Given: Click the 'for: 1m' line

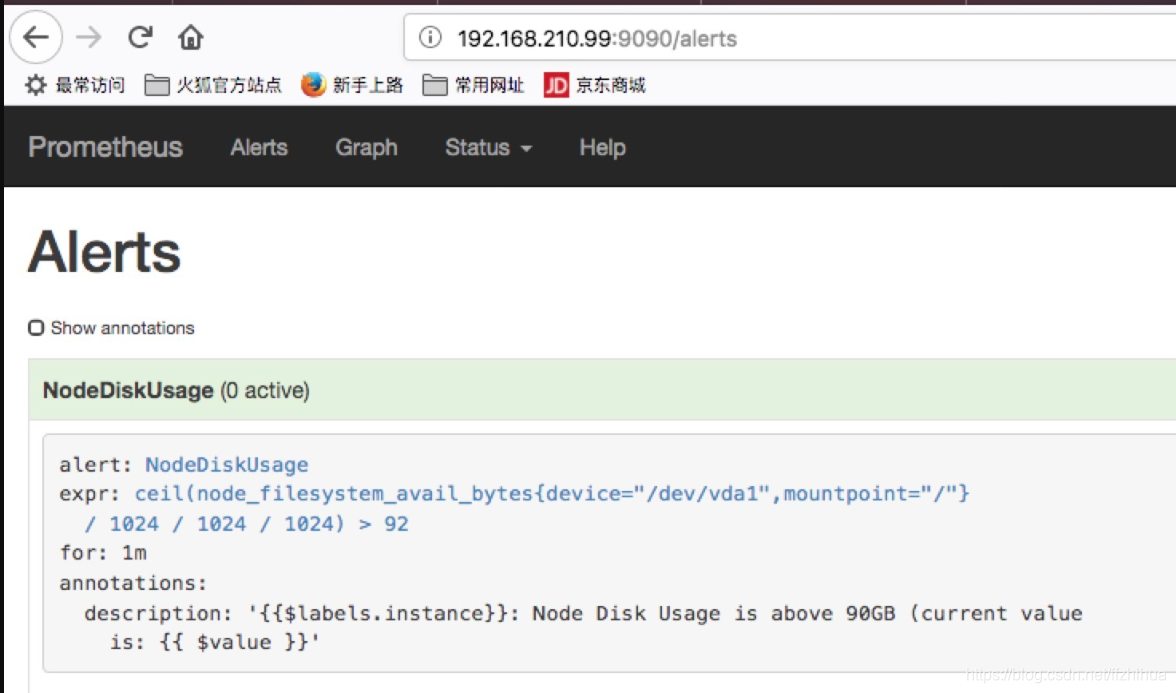Looking at the screenshot, I should pyautogui.click(x=104, y=553).
